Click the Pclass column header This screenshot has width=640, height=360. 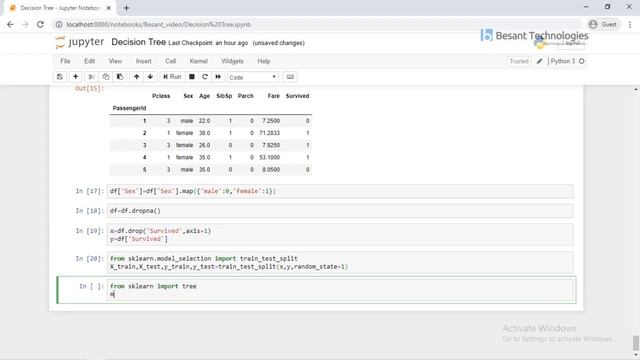[x=161, y=96]
